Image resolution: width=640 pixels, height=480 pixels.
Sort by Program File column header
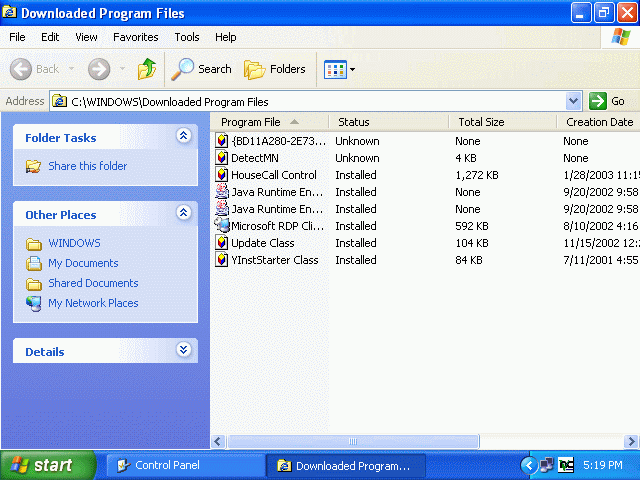coord(269,122)
